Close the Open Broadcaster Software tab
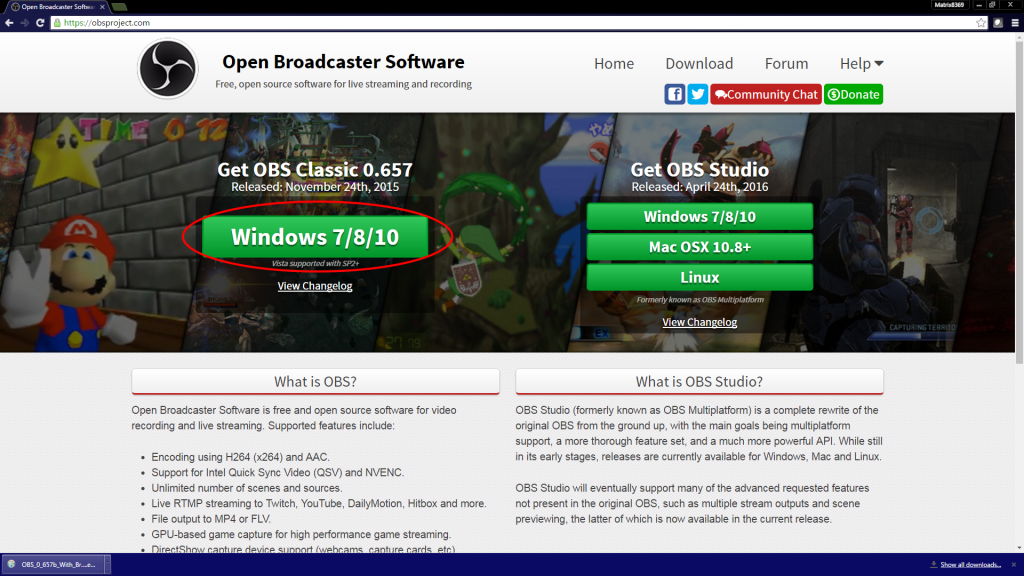 tap(102, 7)
